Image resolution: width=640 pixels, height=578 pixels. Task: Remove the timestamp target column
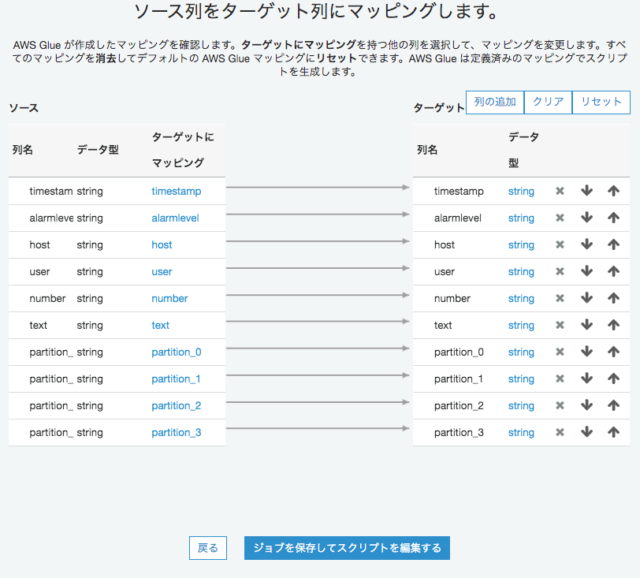(560, 191)
